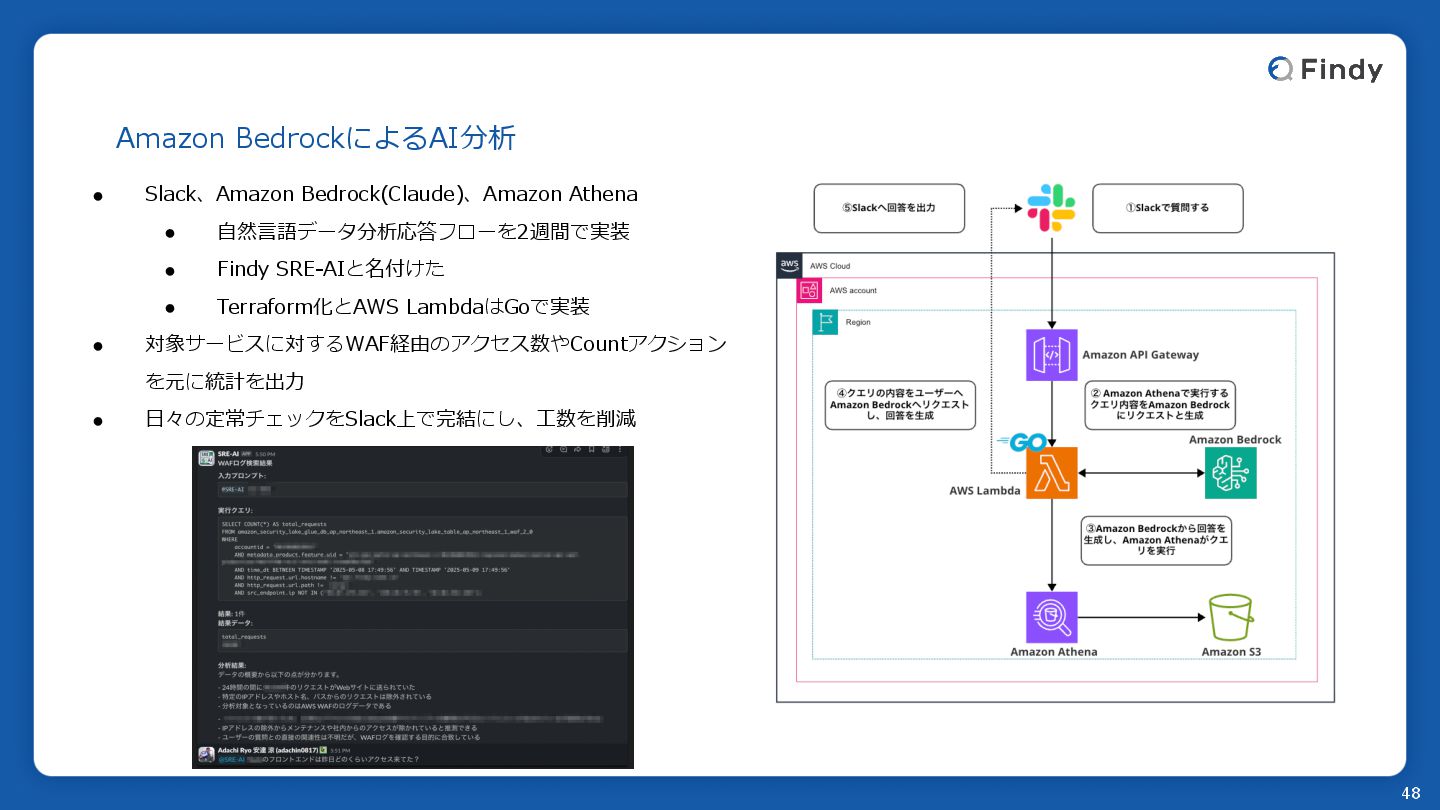Click the WAFログ検索結果 heading in Slack
Screen dimensions: 1440x810
245,463
